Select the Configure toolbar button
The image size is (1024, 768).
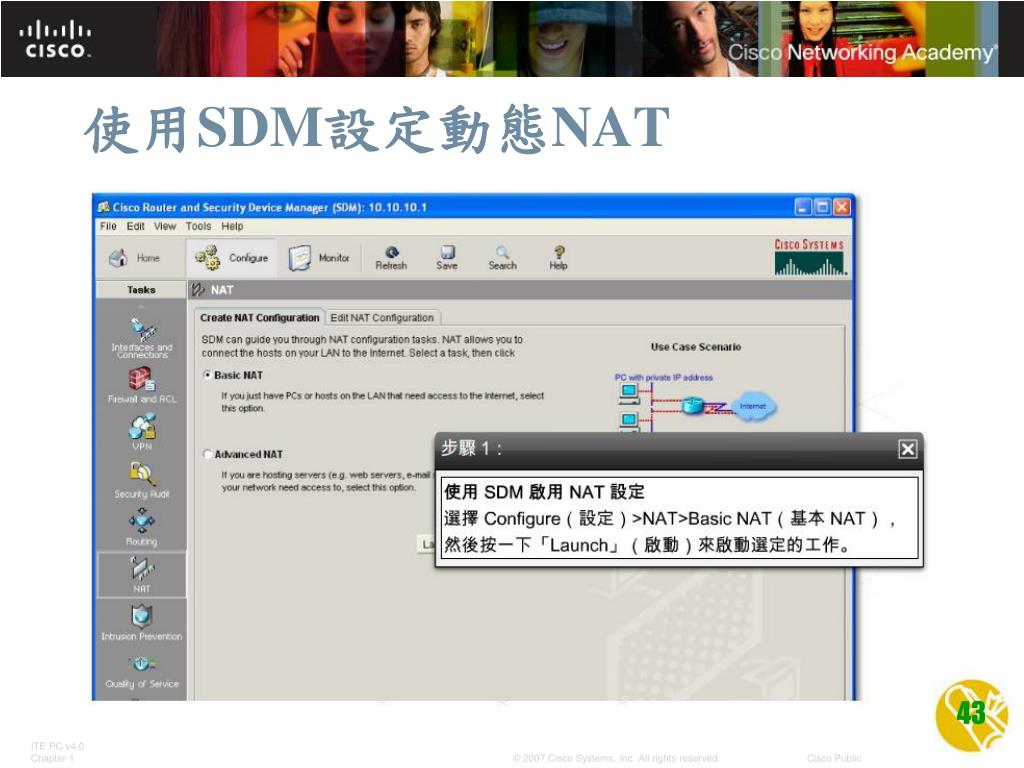232,258
